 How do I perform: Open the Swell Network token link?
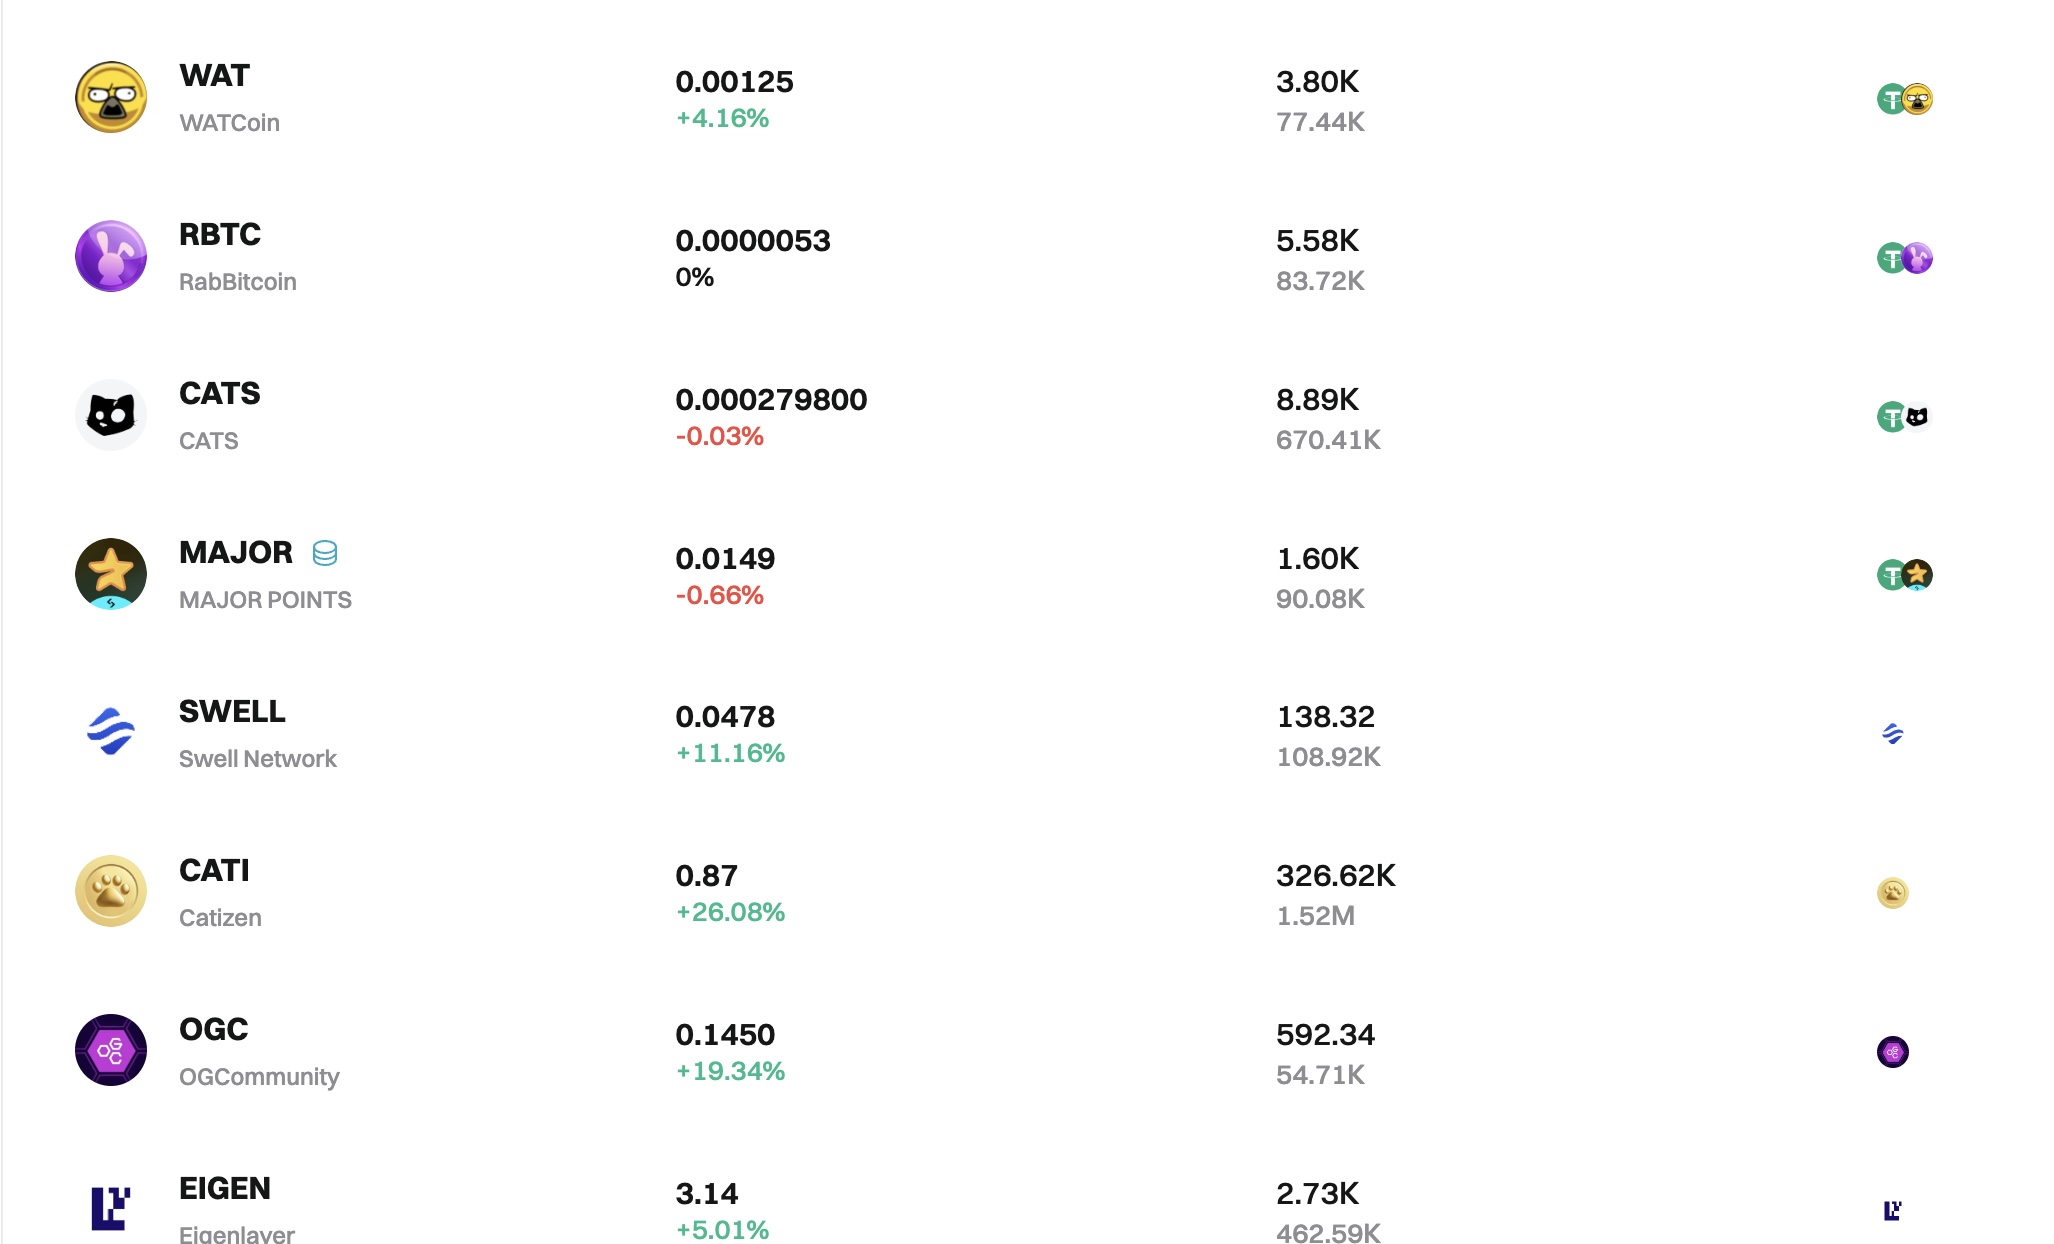pyautogui.click(x=257, y=759)
